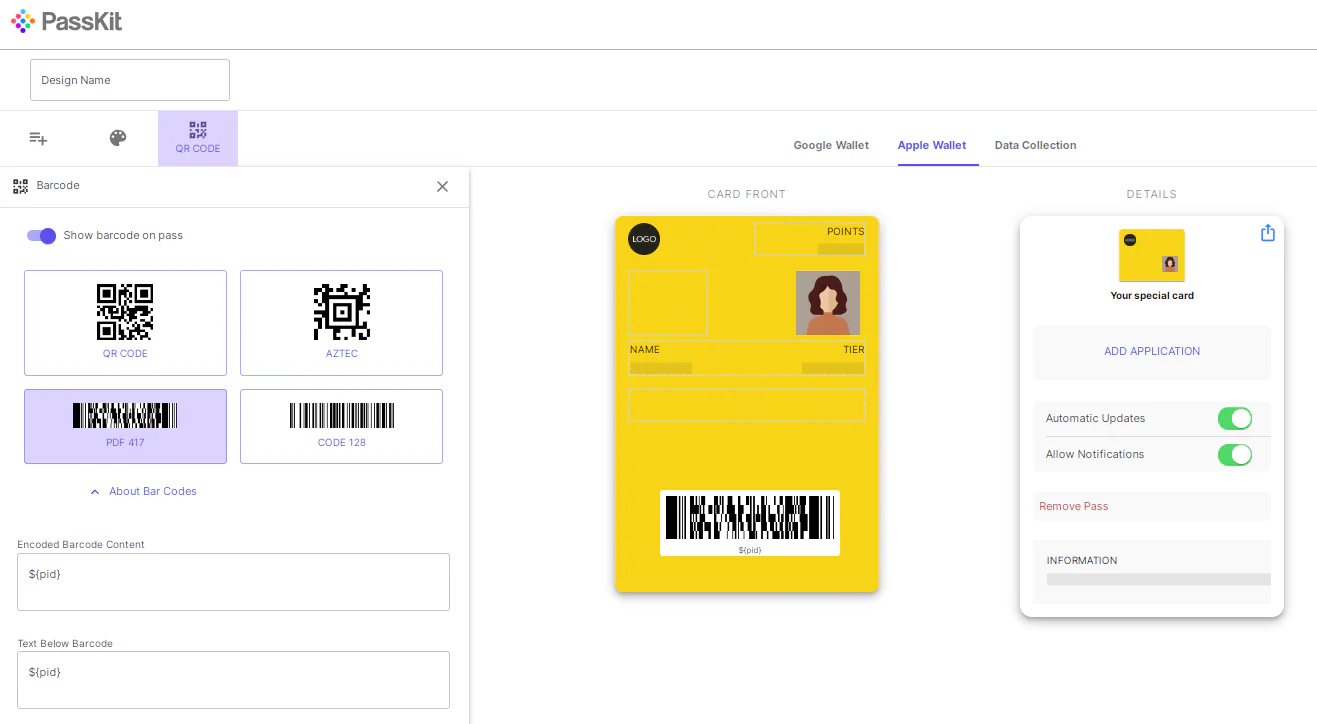Choose the AZTEC barcode type
Viewport: 1317px width, 724px height.
[x=341, y=323]
